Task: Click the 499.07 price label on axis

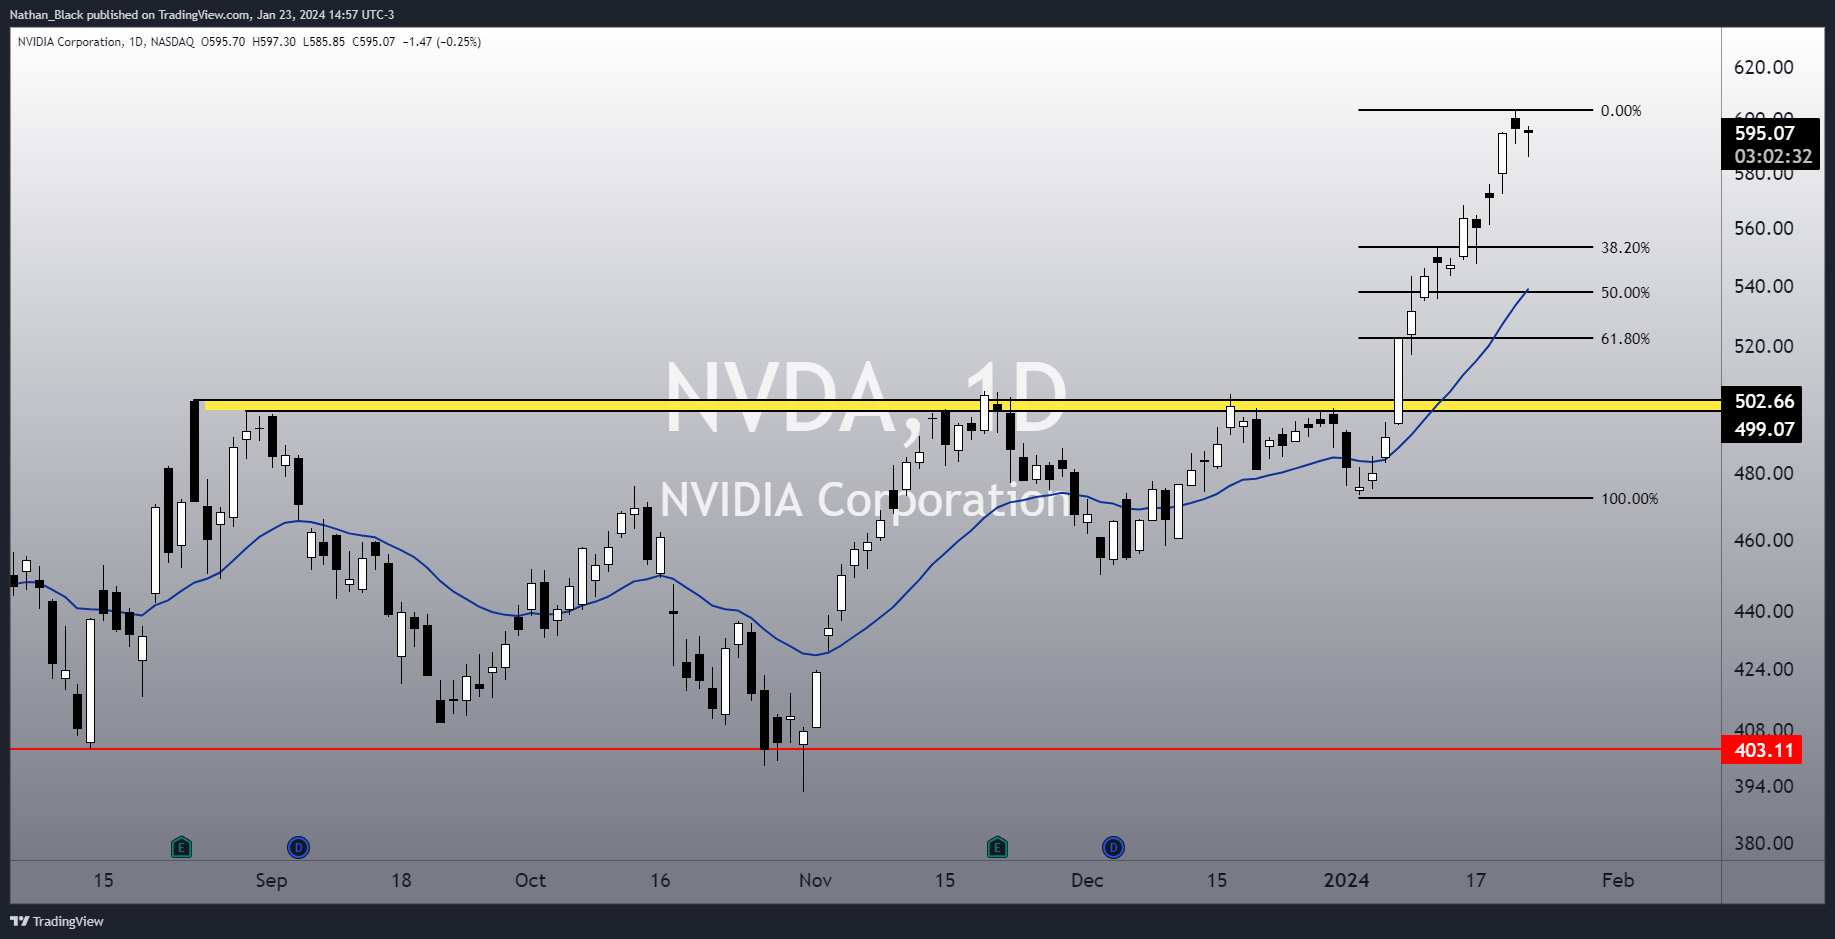Action: [1762, 429]
